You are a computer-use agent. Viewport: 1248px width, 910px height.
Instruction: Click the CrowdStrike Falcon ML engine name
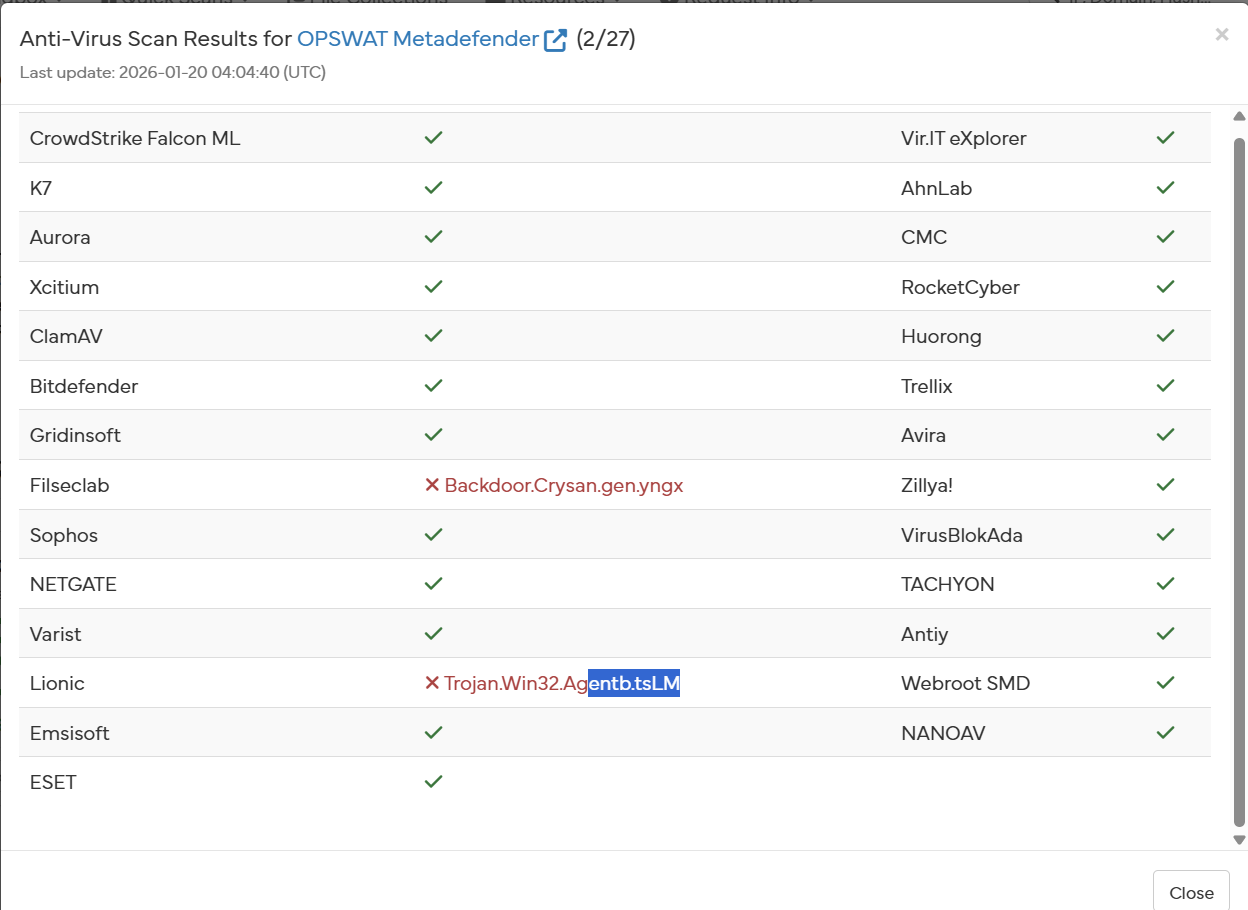[135, 138]
